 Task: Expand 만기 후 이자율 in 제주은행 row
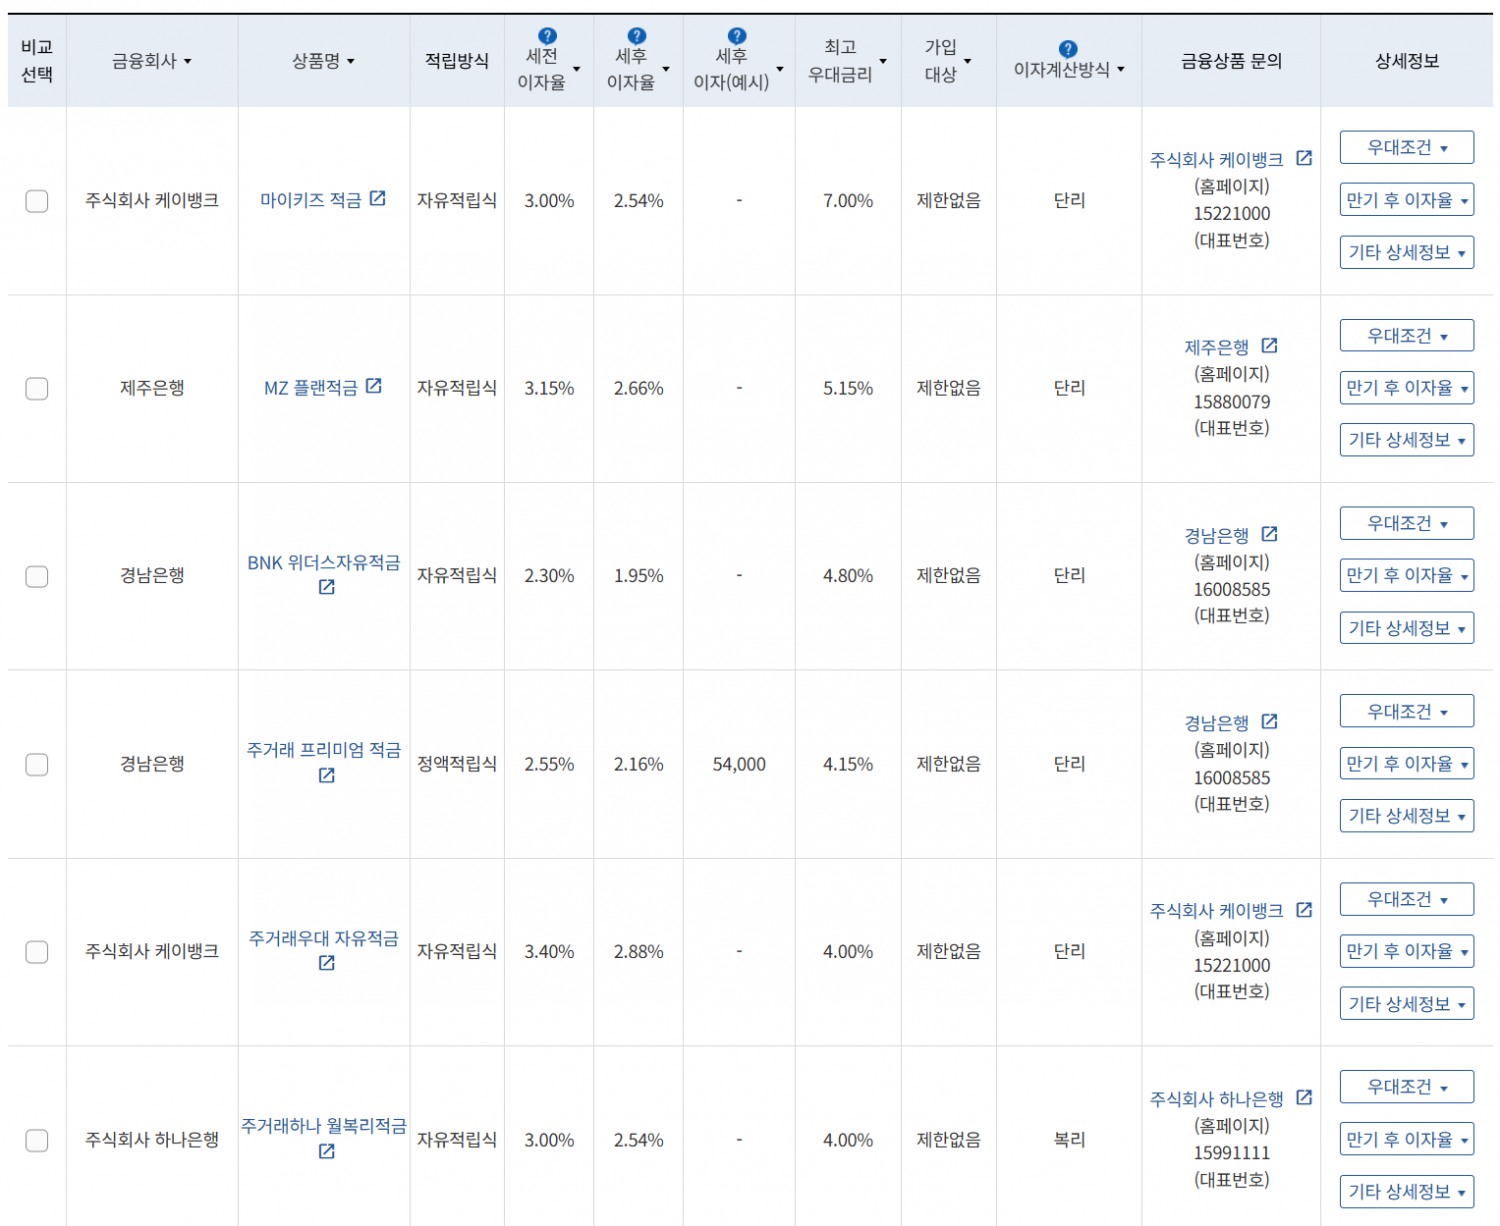click(x=1407, y=388)
